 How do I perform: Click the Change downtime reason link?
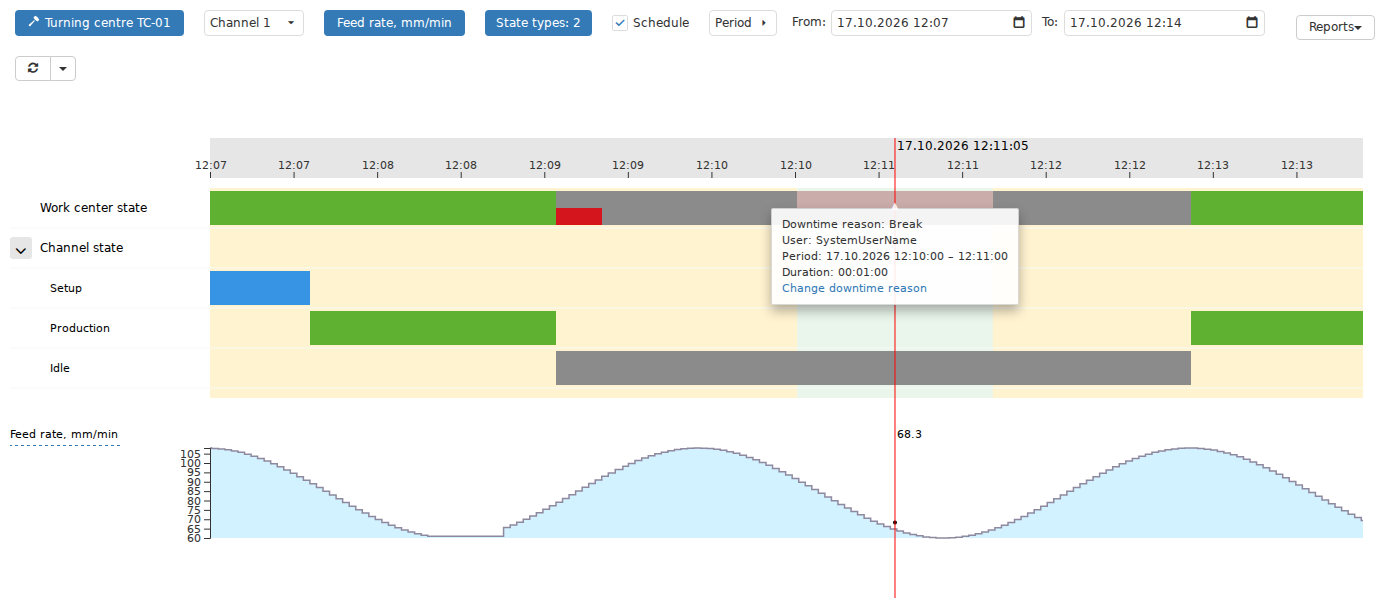854,288
